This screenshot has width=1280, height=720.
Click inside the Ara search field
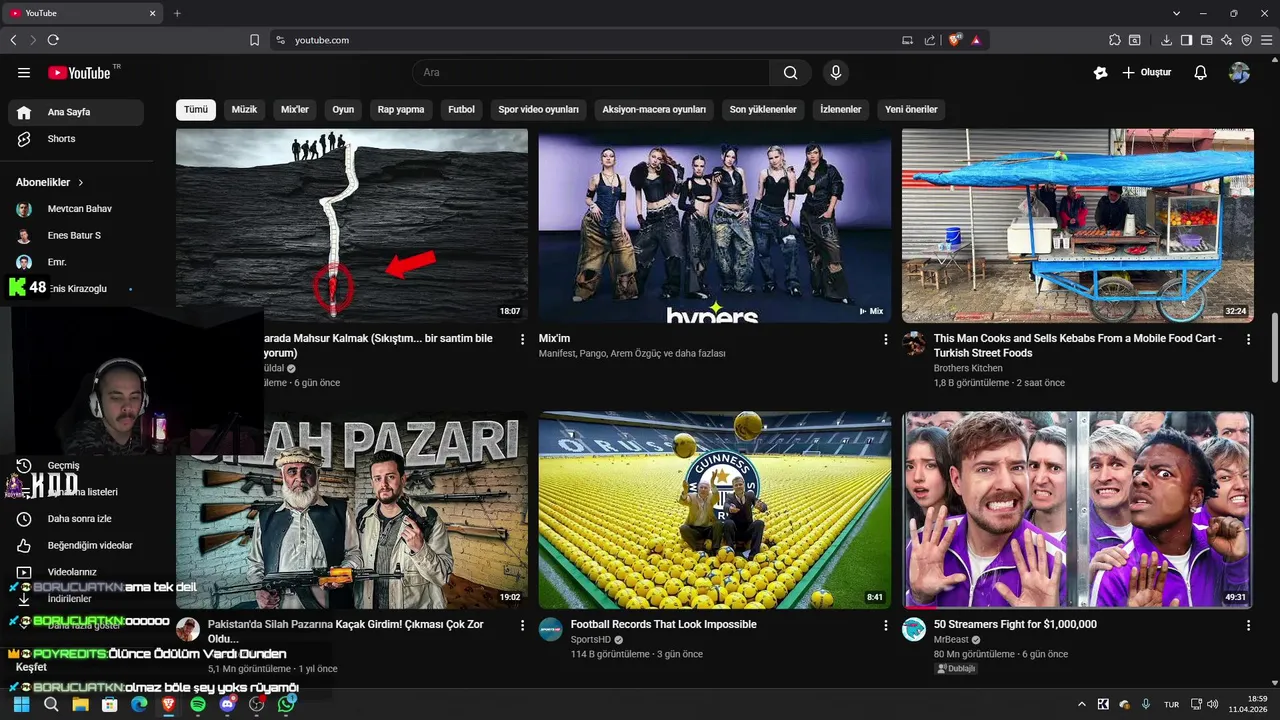click(590, 72)
